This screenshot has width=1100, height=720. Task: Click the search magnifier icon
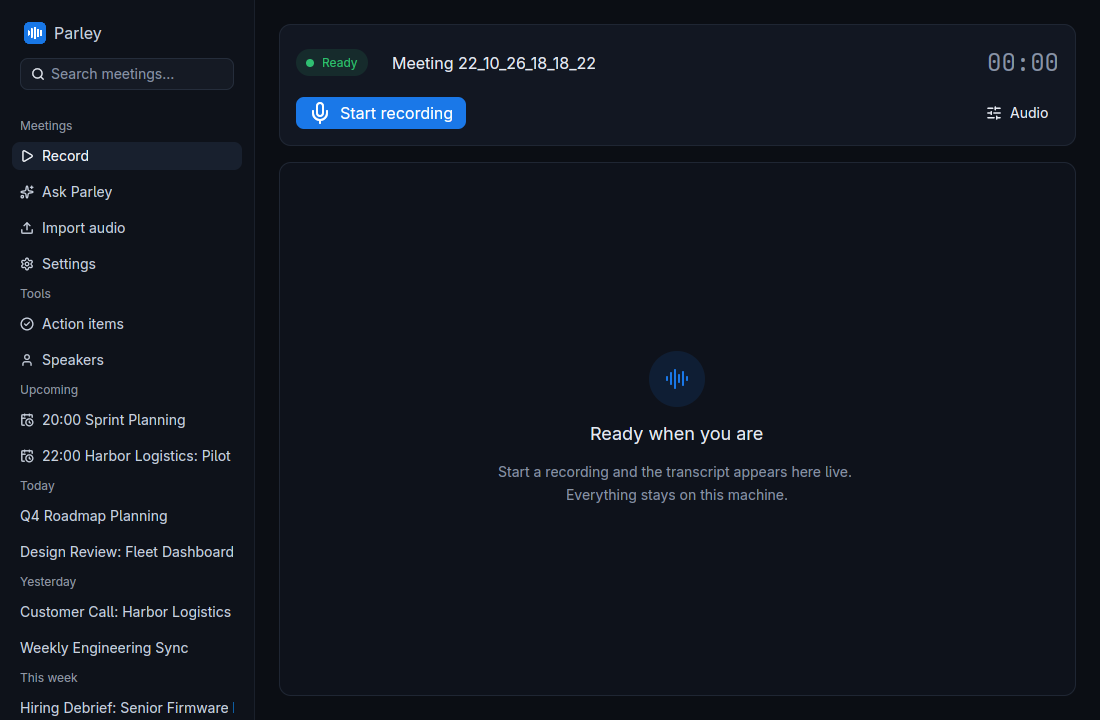coord(38,74)
